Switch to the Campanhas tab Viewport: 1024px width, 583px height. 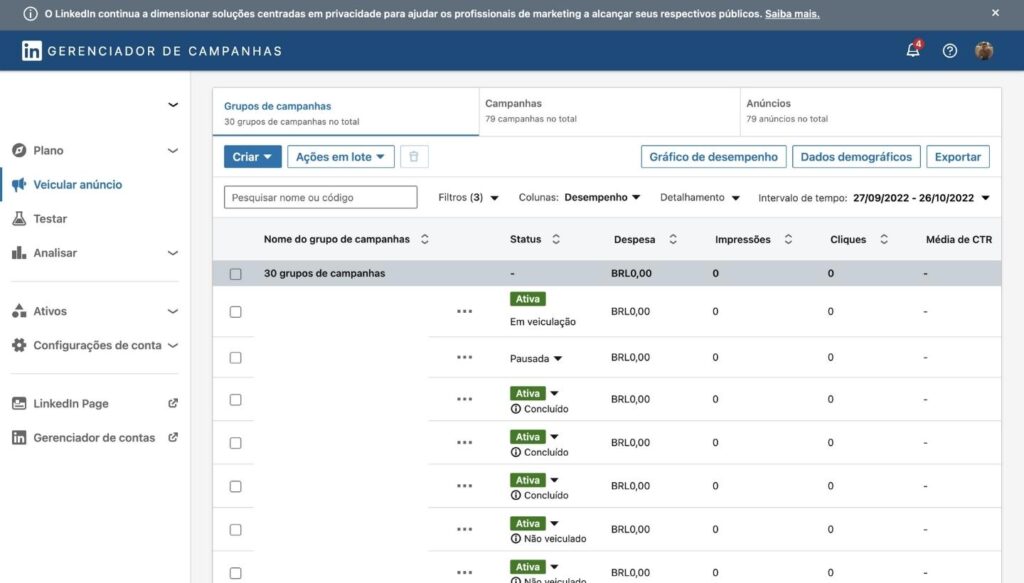[609, 110]
